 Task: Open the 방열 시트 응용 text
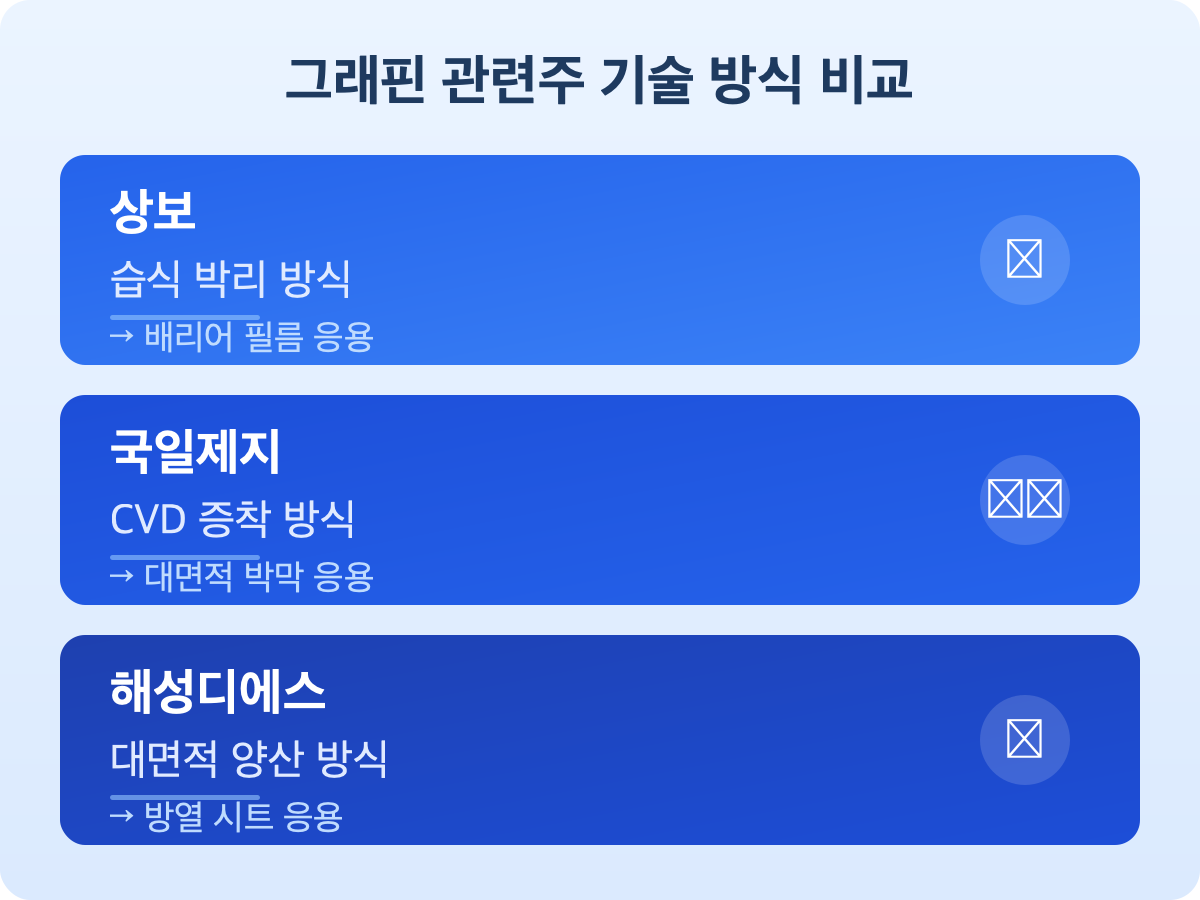(243, 817)
